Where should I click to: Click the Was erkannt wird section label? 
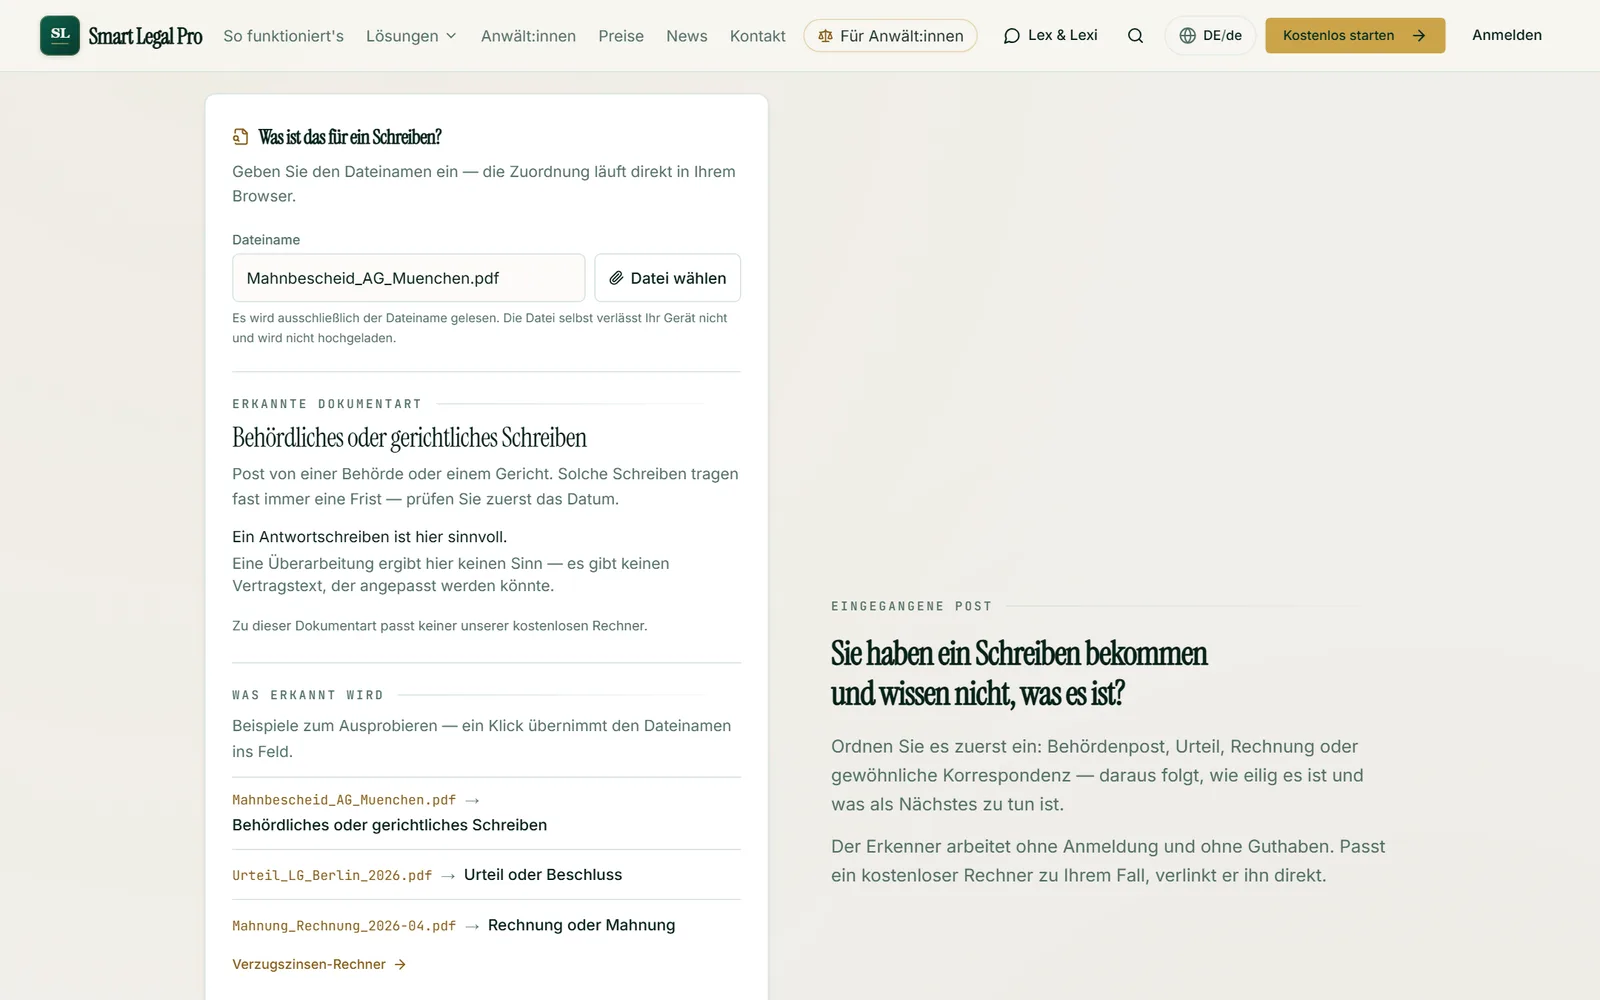click(308, 695)
